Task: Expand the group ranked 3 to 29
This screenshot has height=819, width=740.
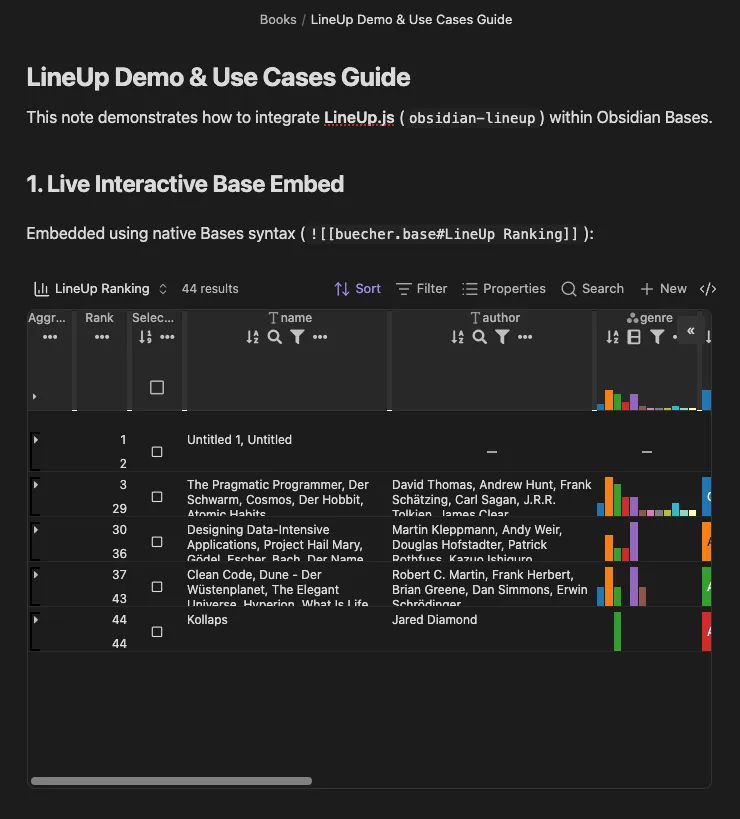Action: pyautogui.click(x=36, y=485)
